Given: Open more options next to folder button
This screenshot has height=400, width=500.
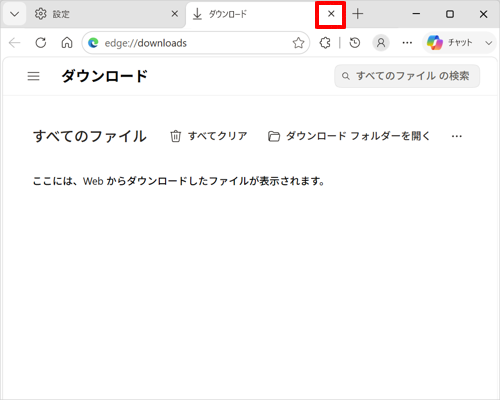Looking at the screenshot, I should pos(457,136).
